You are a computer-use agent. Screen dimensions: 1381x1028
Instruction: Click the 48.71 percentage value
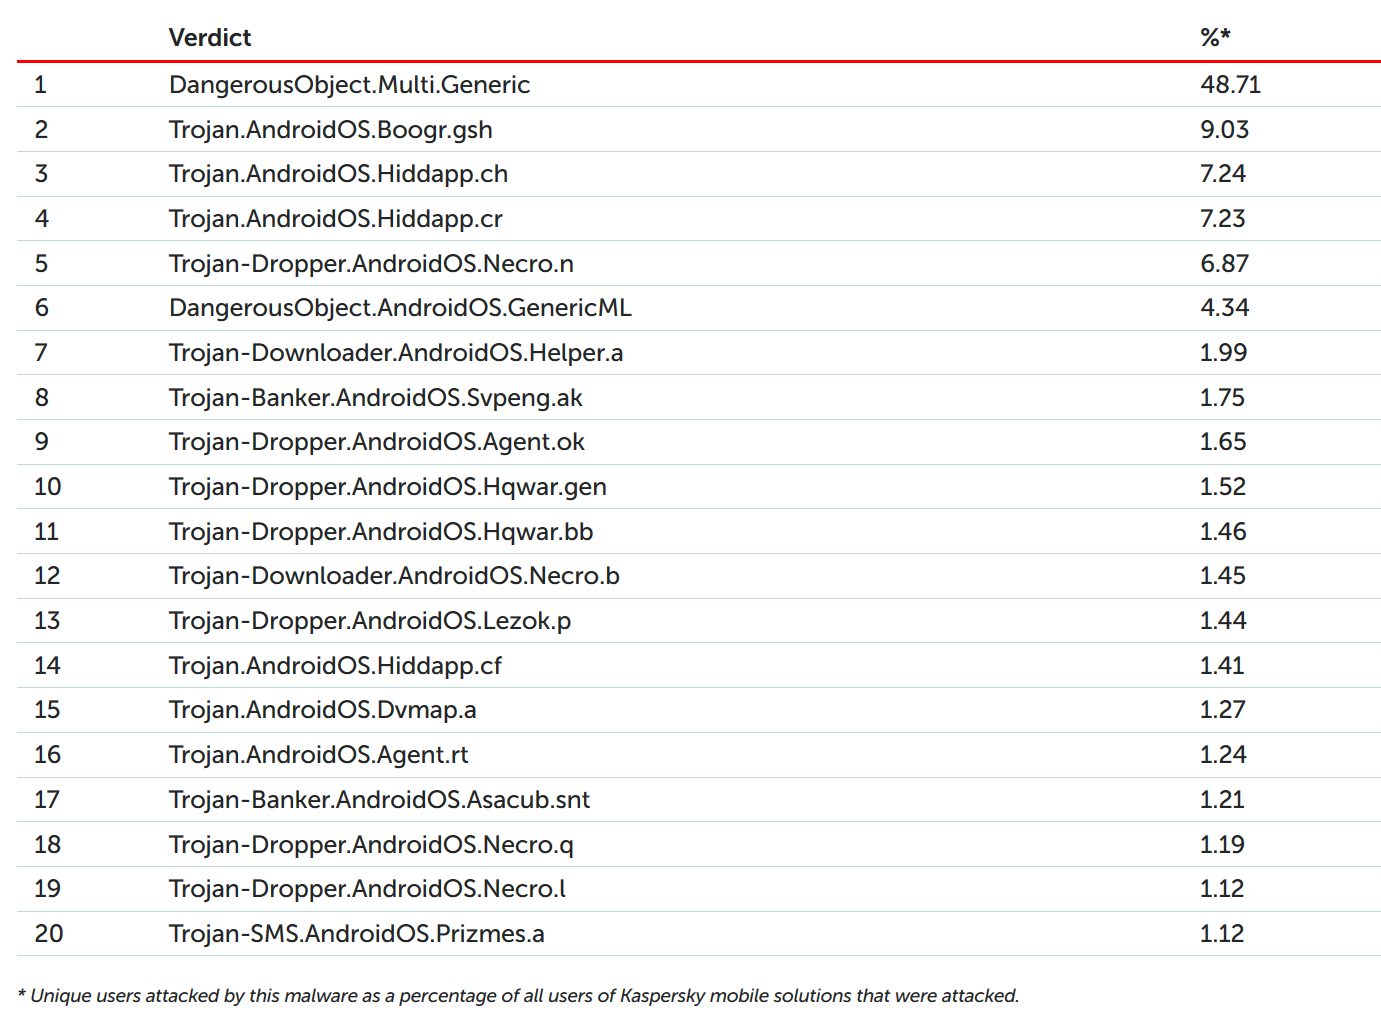[1230, 85]
